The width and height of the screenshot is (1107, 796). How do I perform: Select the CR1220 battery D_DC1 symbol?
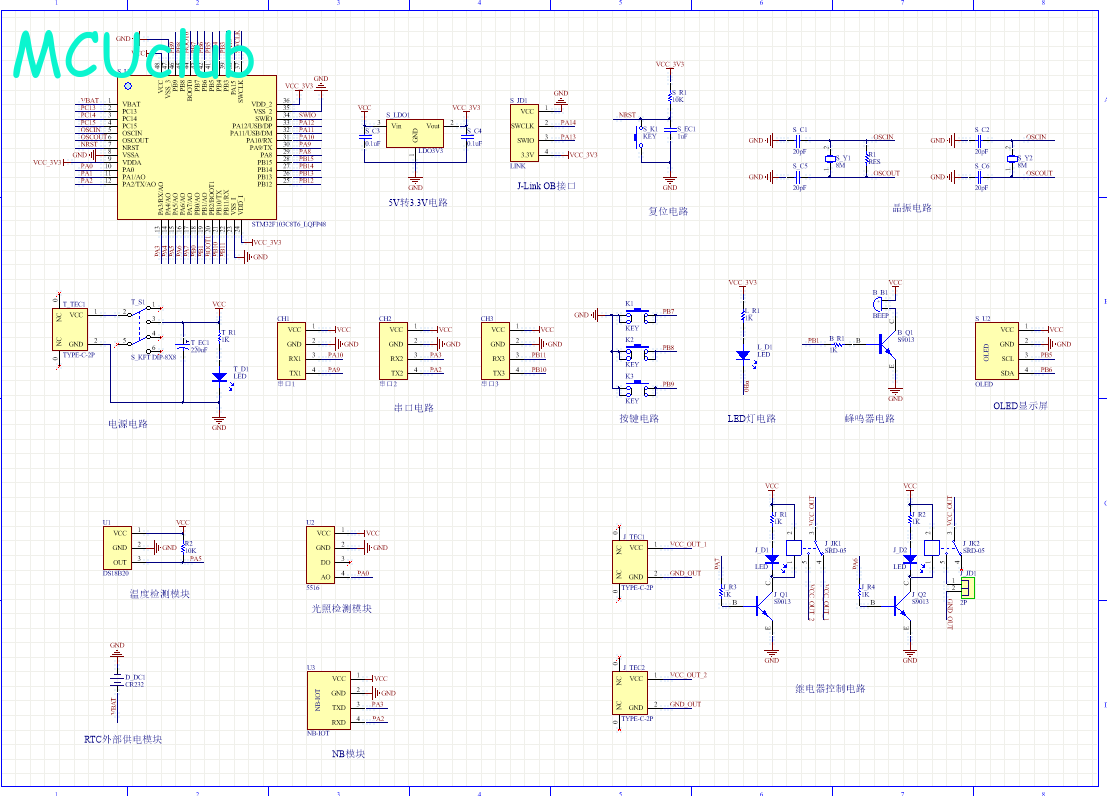coord(116,680)
